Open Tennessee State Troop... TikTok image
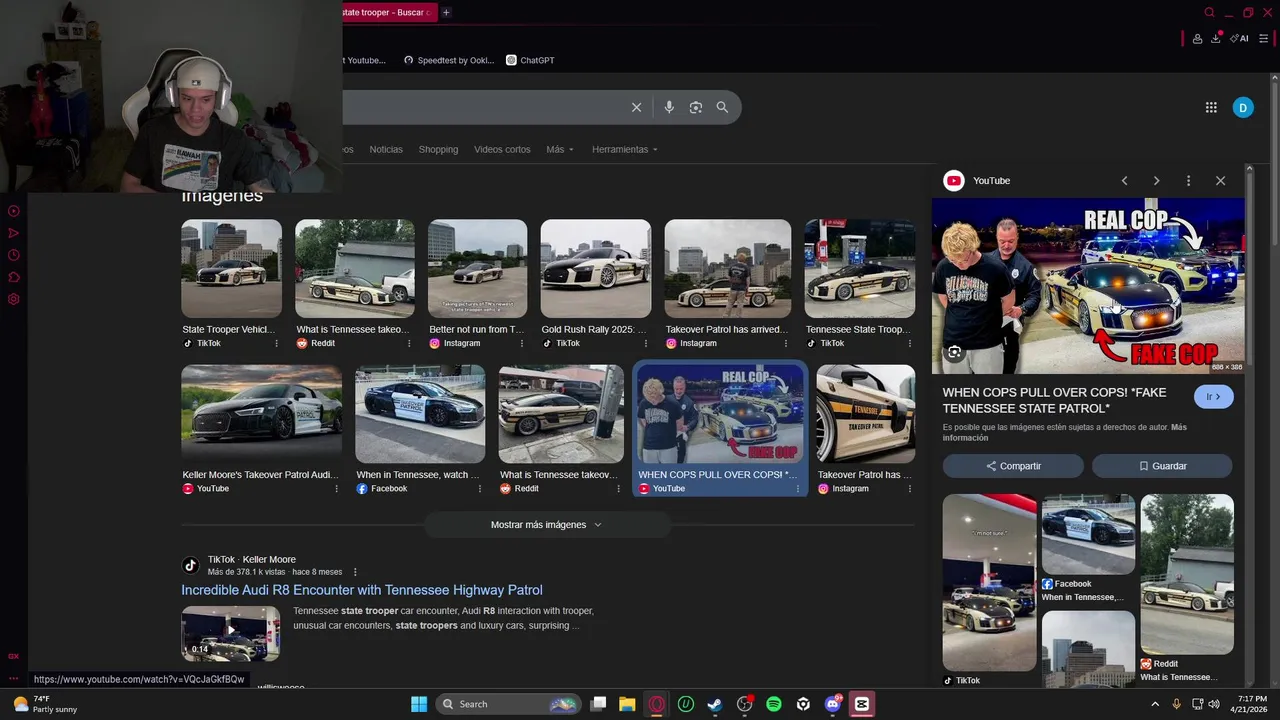Image resolution: width=1280 pixels, height=720 pixels. click(860, 268)
